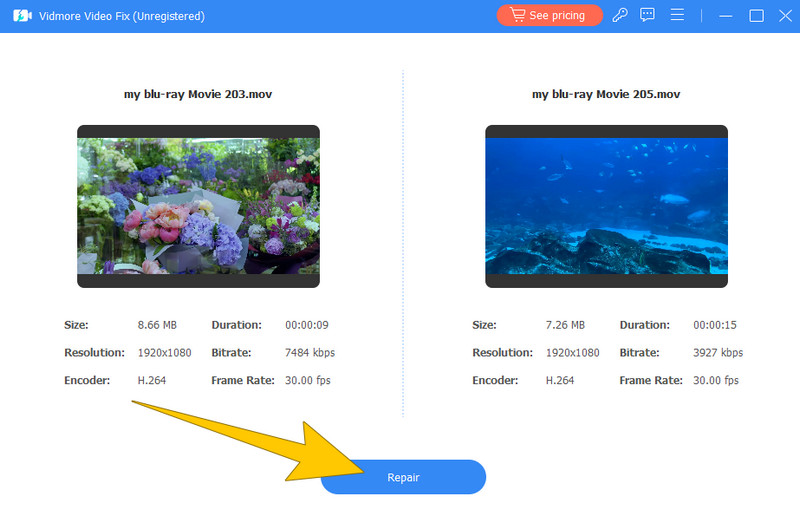Click the 7484 kbps bitrate value

pyautogui.click(x=309, y=353)
